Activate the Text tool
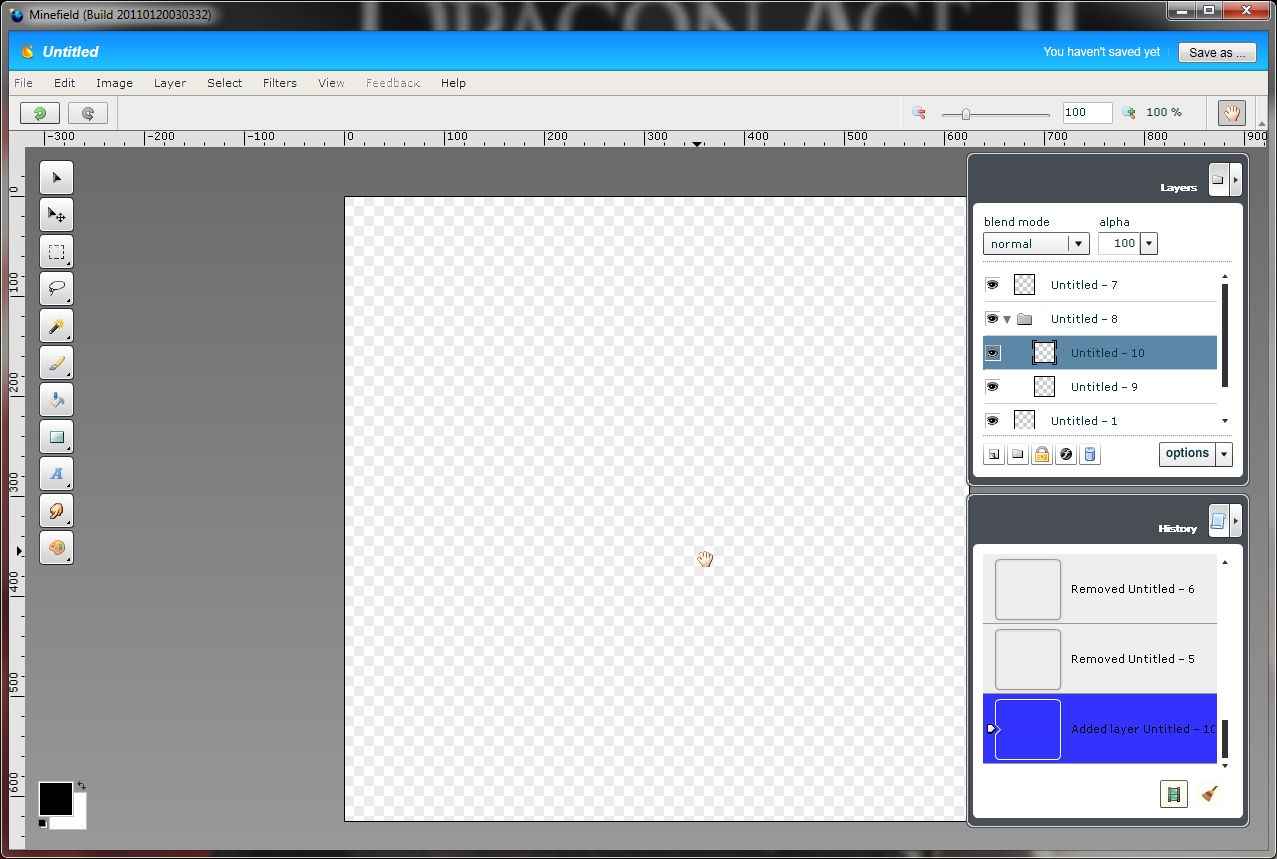The width and height of the screenshot is (1277, 859). pos(56,474)
